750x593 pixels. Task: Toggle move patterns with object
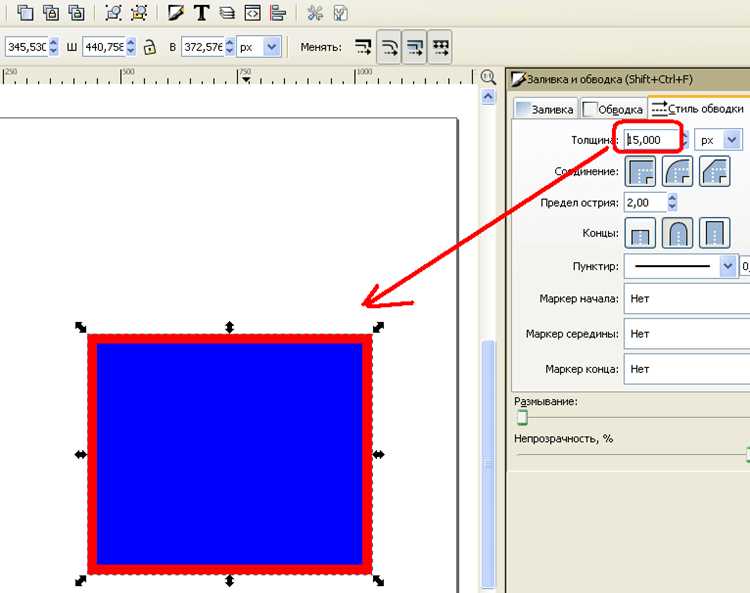point(440,47)
